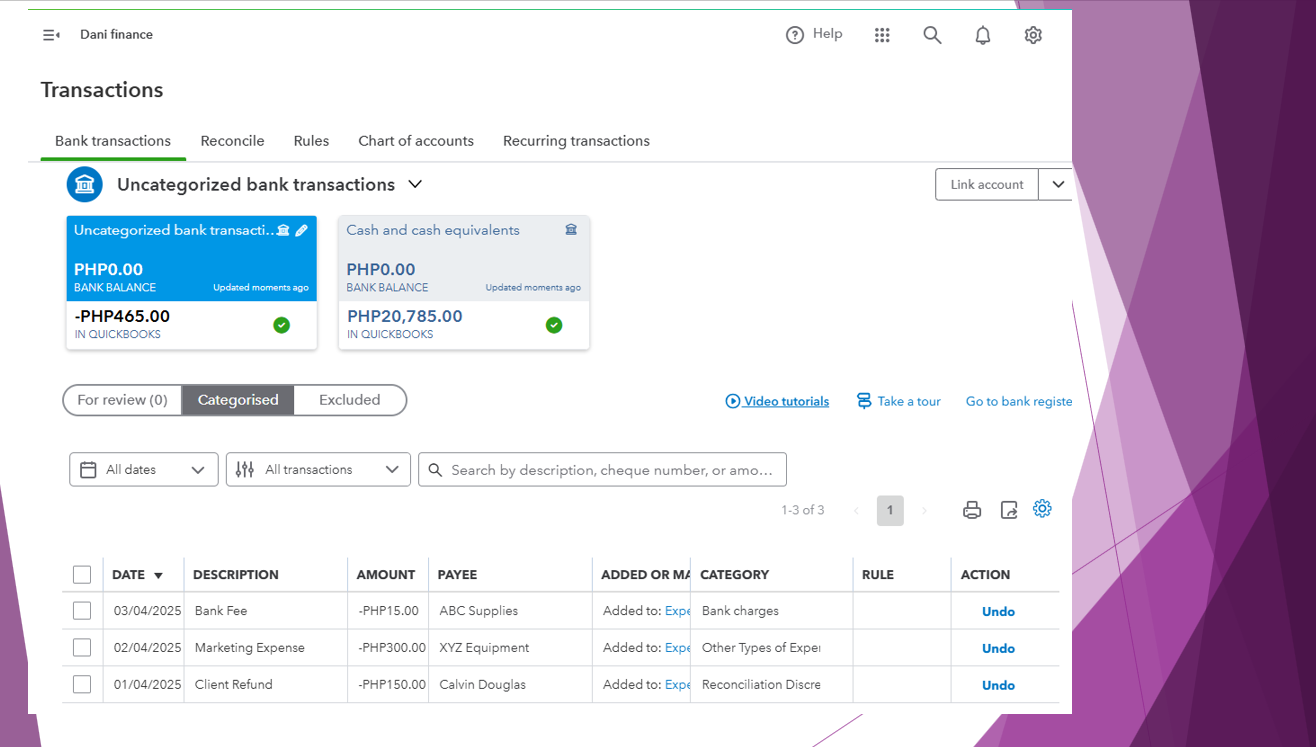This screenshot has height=747, width=1316.
Task: Open the Chart of accounts tab
Action: coord(416,141)
